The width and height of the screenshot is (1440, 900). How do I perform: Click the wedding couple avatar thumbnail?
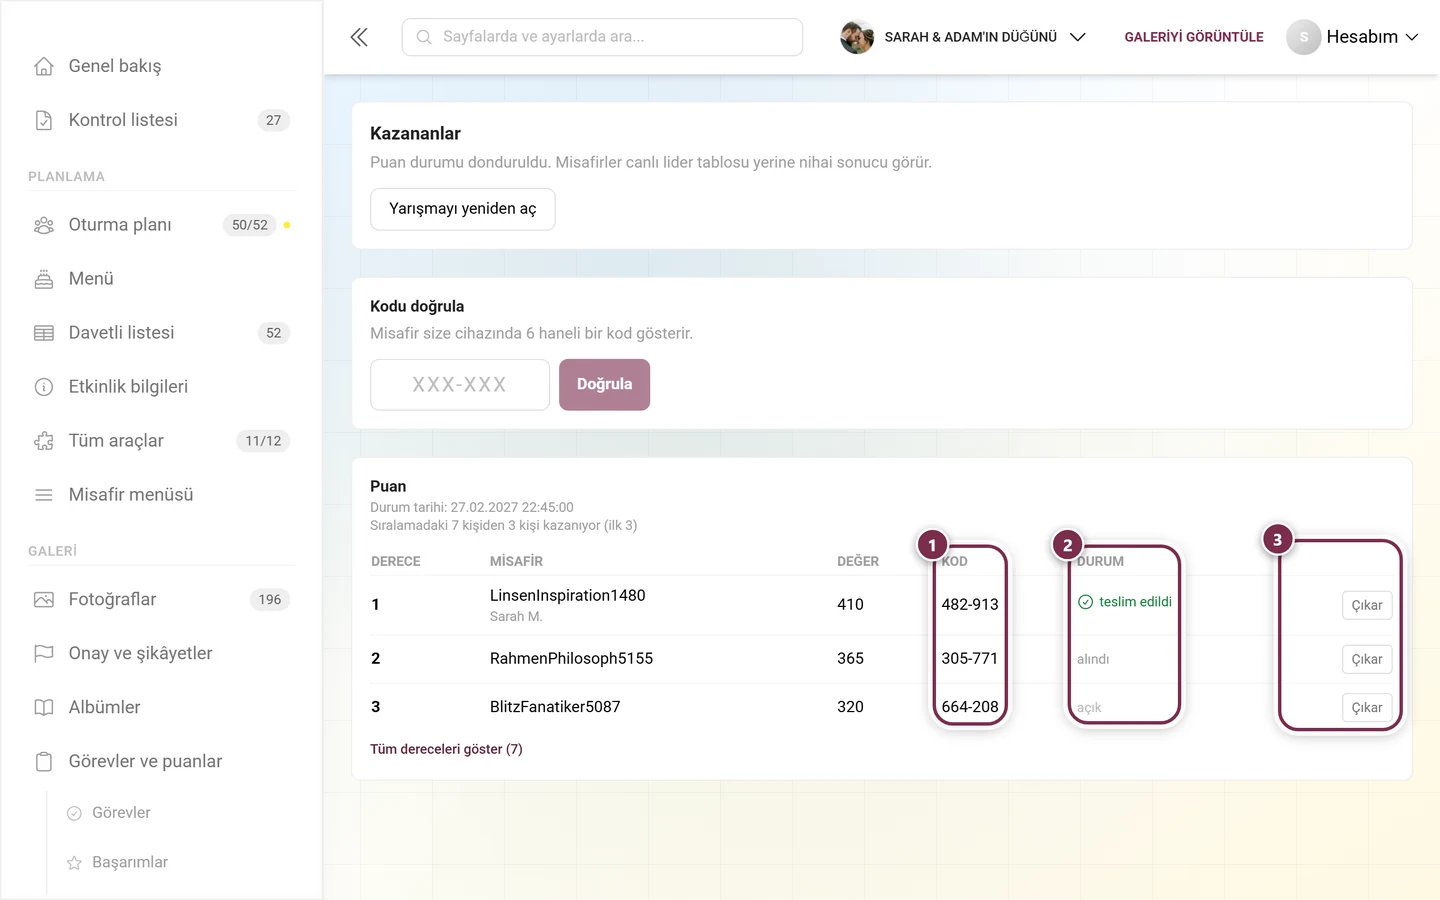[x=857, y=37]
